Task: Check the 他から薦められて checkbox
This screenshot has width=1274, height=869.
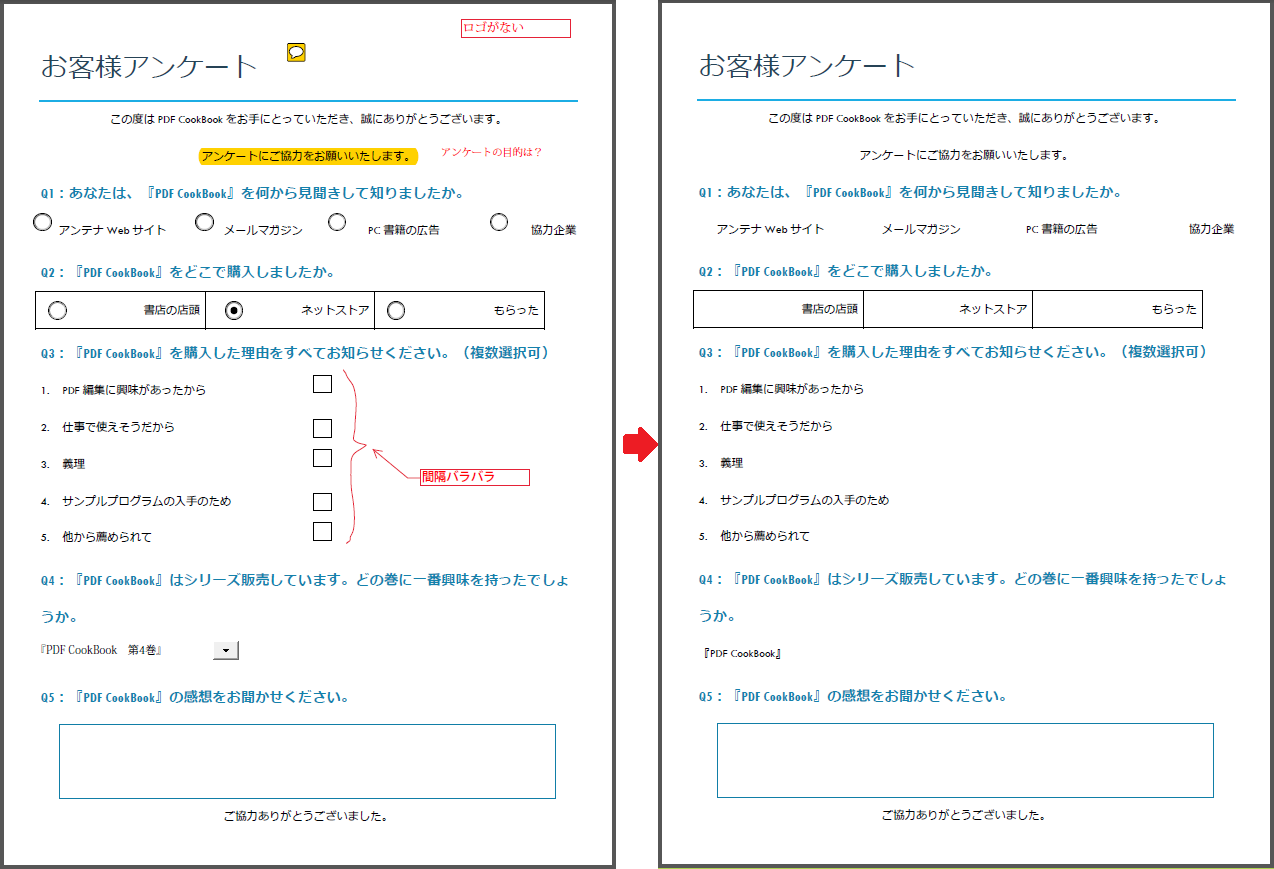Action: [x=322, y=531]
